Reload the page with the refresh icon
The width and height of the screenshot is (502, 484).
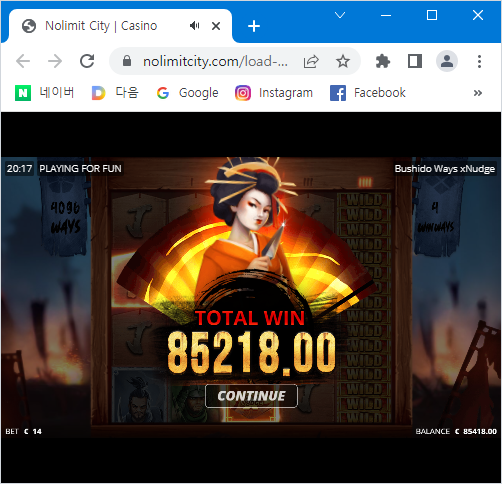click(x=87, y=61)
